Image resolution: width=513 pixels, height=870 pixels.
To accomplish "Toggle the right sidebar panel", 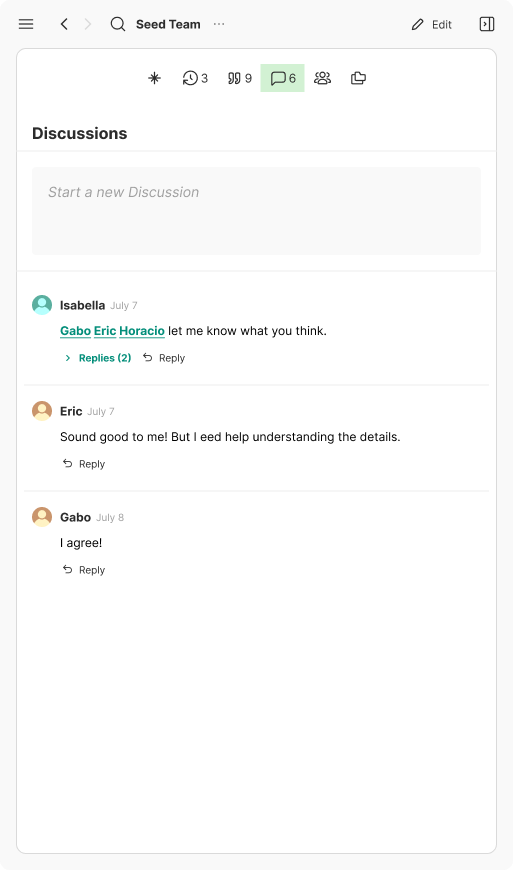I will coord(486,24).
